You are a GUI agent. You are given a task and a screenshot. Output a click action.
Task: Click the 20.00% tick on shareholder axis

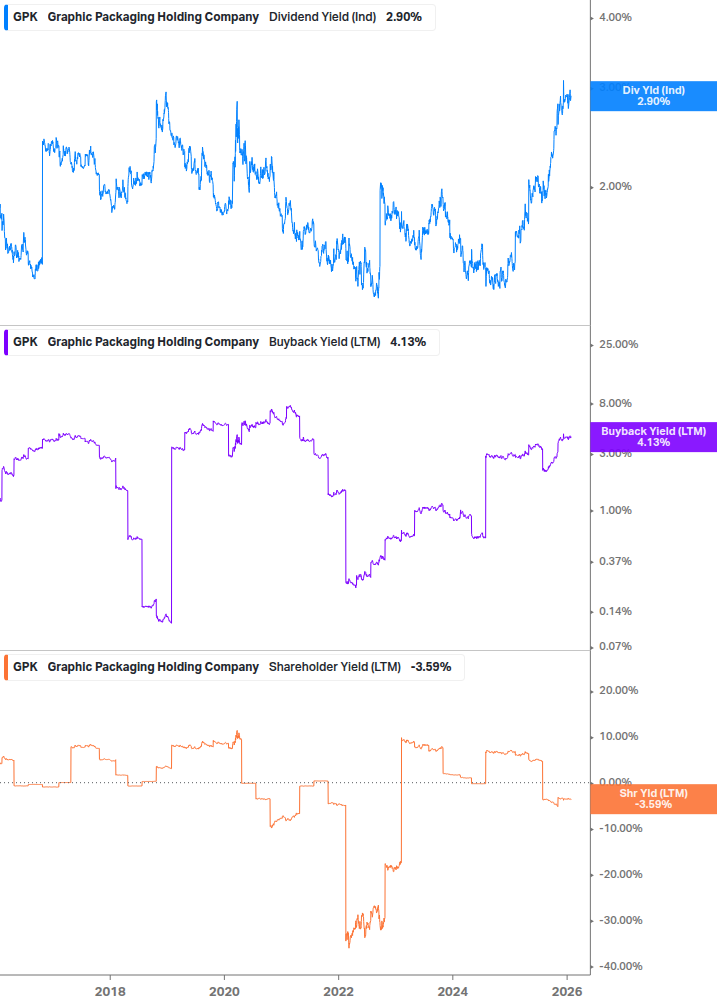(618, 691)
